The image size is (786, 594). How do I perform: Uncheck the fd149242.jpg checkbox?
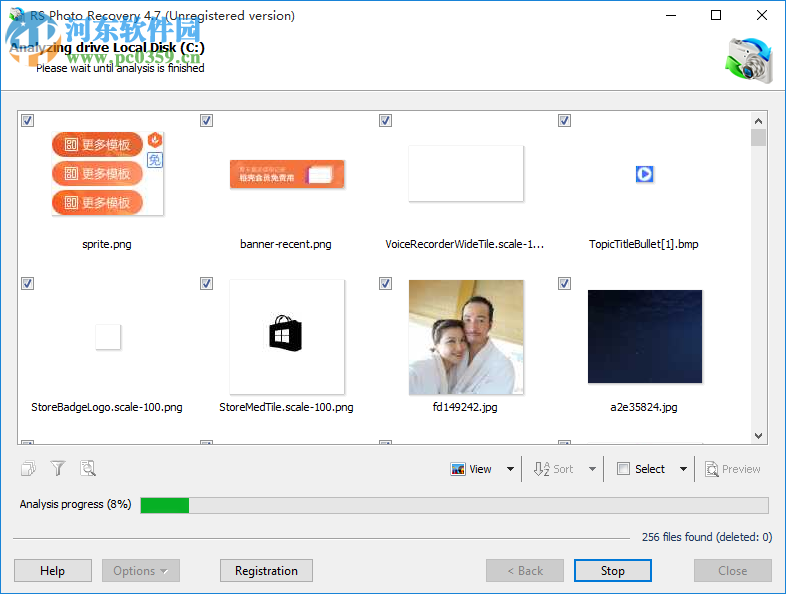385,283
